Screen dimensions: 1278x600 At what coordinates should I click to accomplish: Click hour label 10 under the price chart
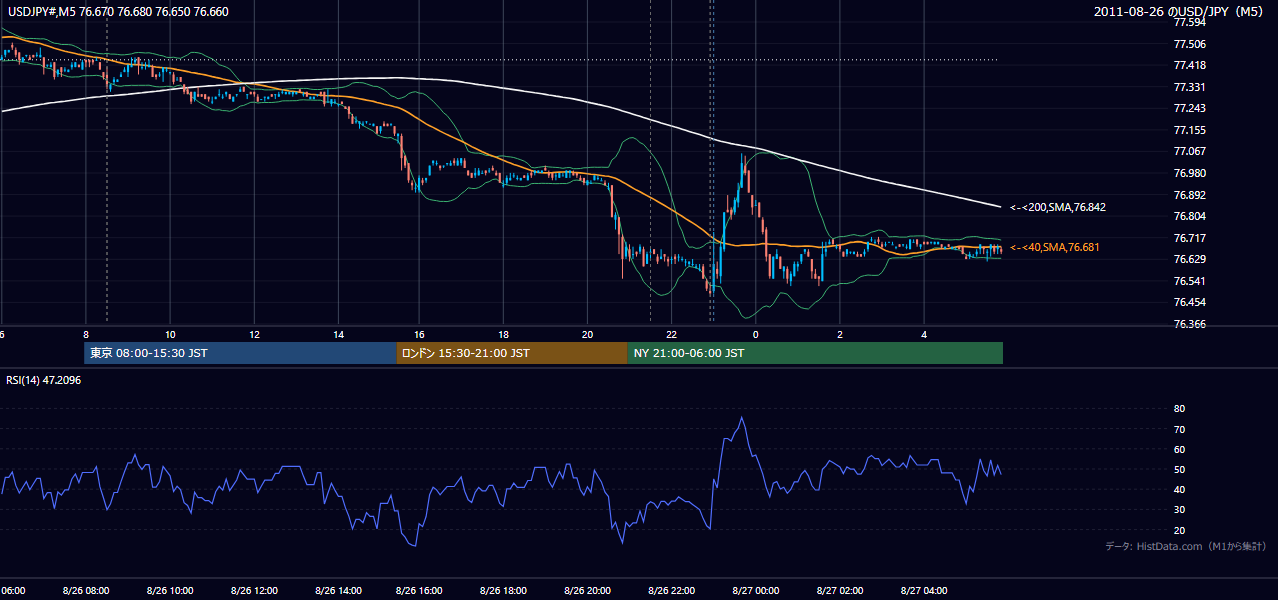[170, 334]
